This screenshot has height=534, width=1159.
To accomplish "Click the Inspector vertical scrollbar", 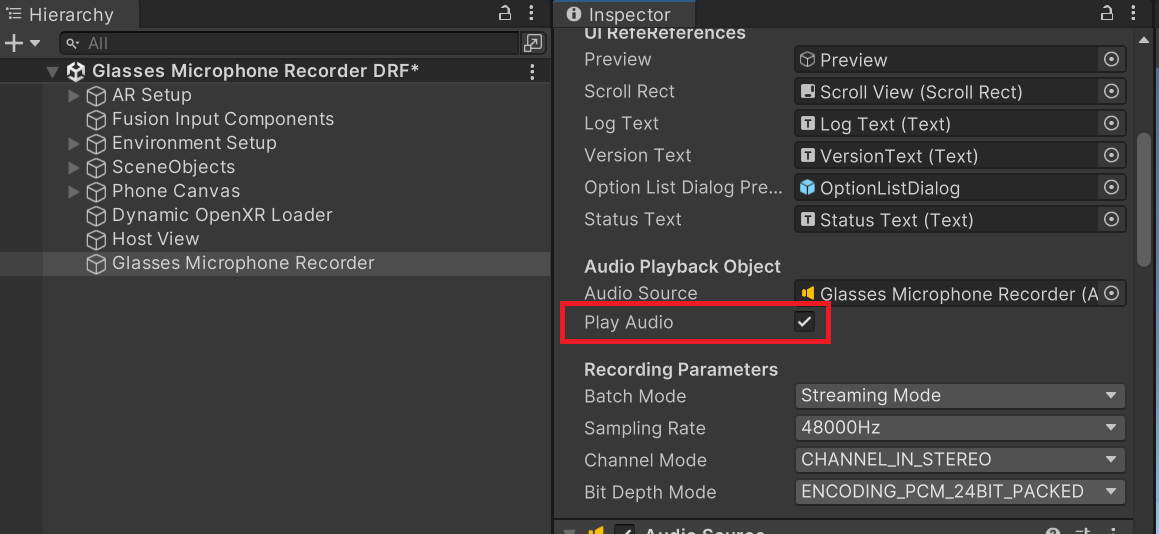I will click(1143, 200).
